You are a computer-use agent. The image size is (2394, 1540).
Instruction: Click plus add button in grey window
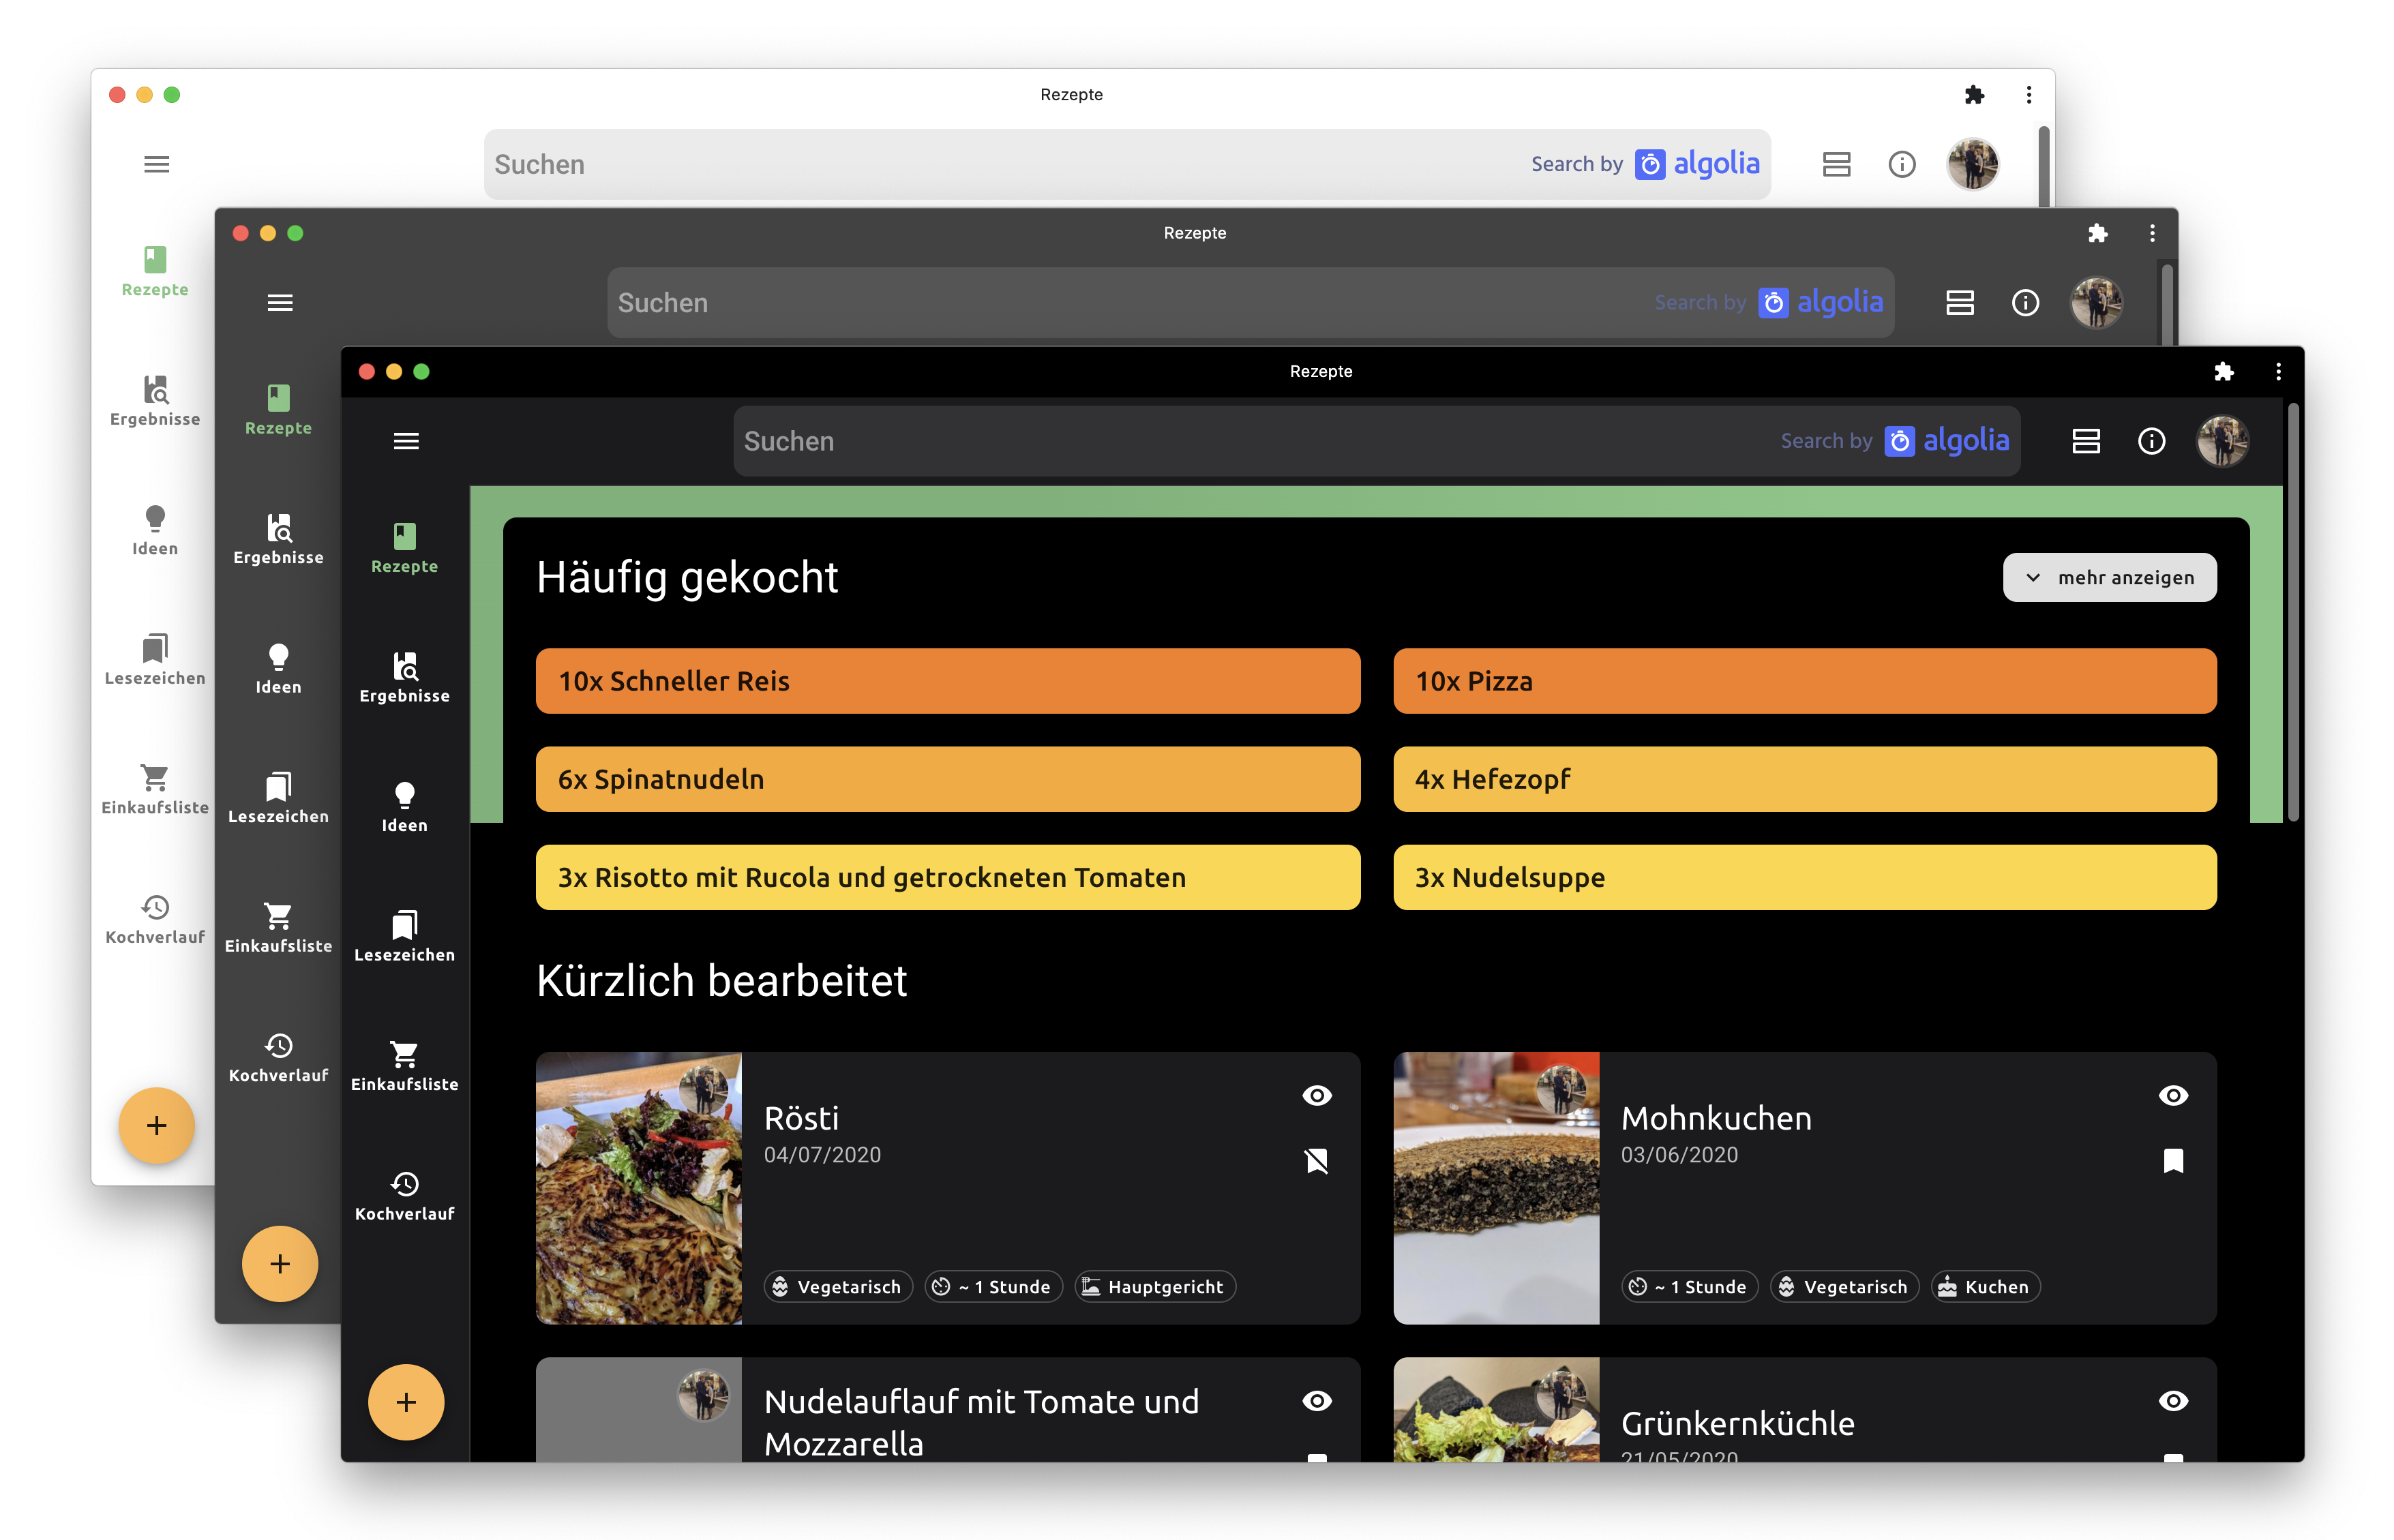[280, 1264]
